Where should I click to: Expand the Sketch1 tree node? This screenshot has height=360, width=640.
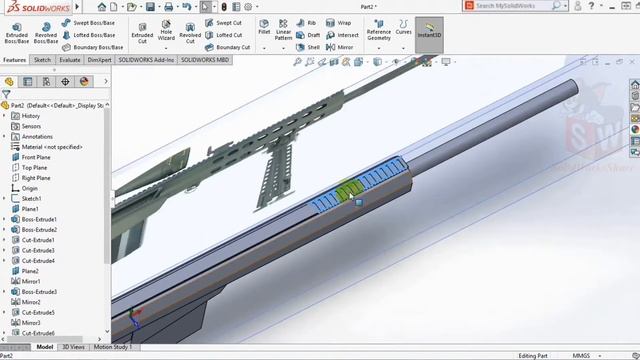4,198
